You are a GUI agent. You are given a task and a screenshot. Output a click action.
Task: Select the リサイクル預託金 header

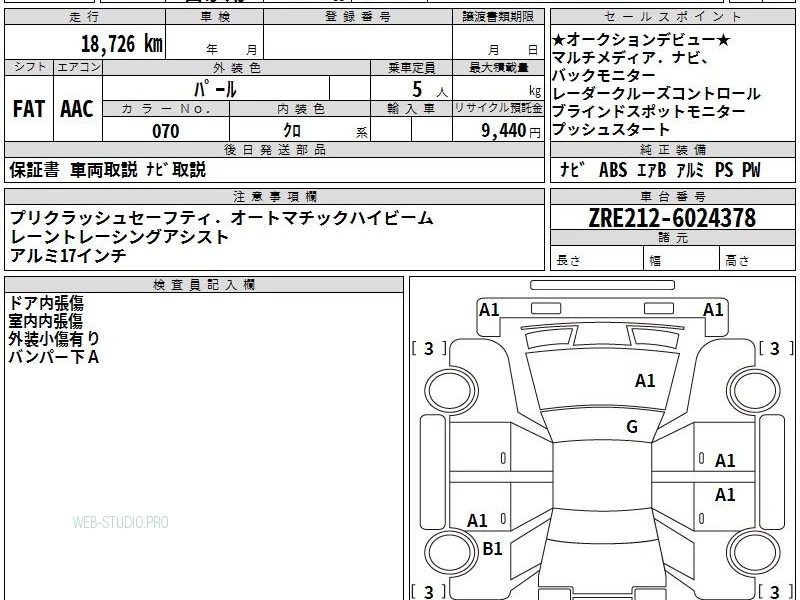[498, 109]
